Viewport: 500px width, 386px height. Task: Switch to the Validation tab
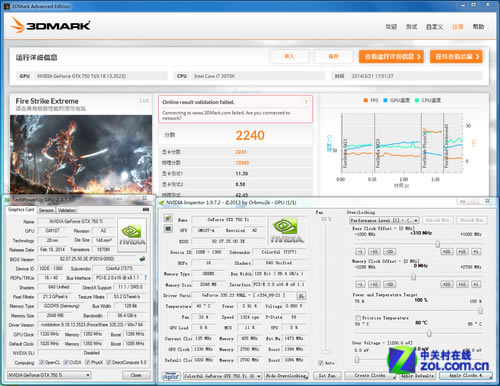click(67, 210)
